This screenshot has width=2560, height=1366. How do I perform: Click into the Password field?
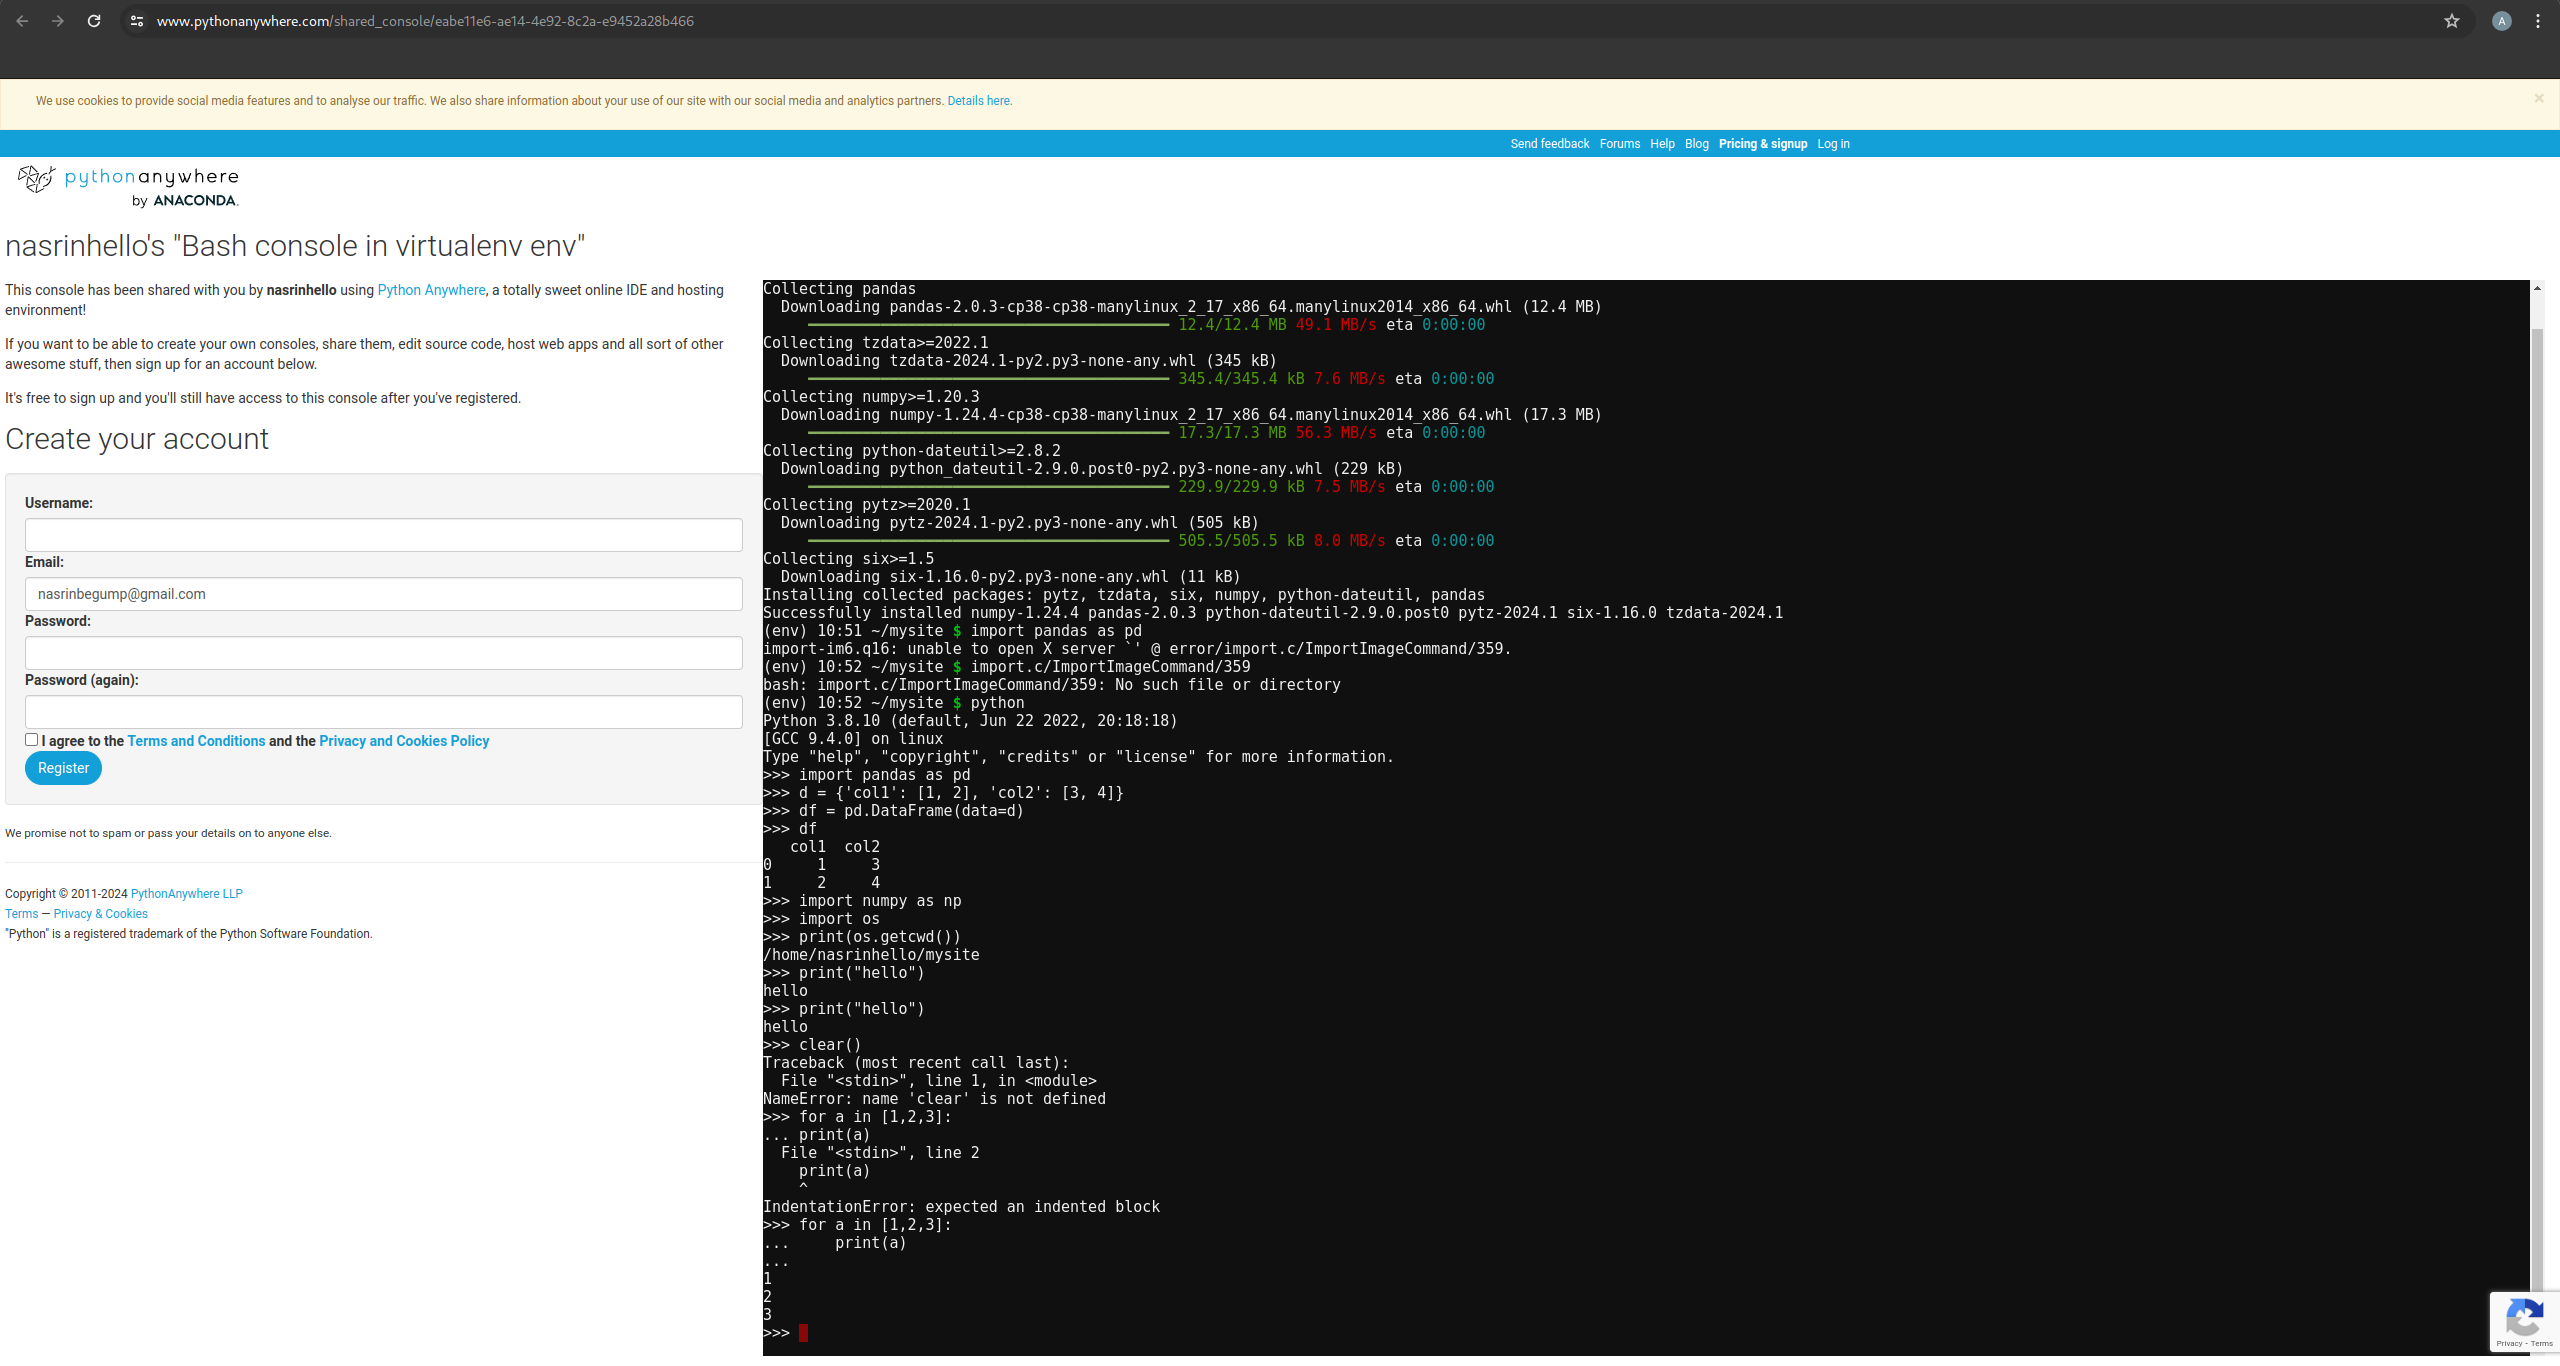tap(383, 653)
